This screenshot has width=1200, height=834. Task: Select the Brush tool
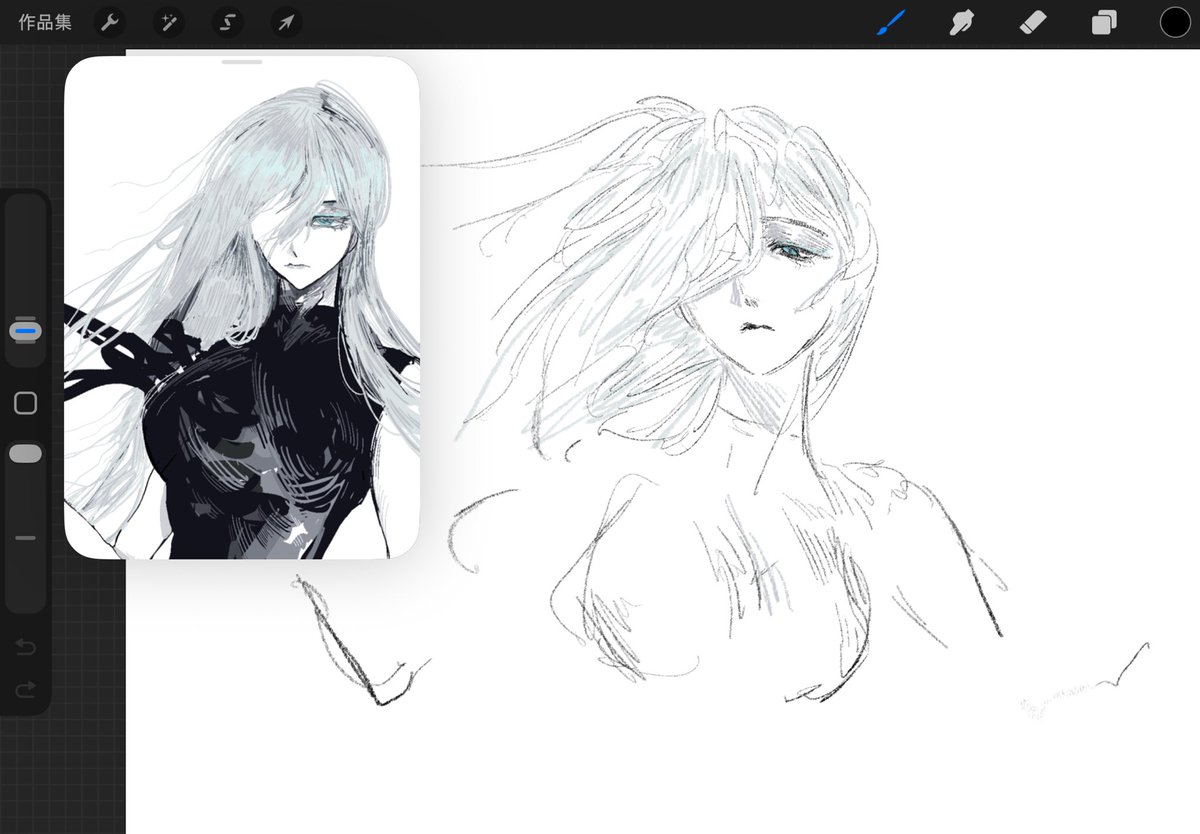(x=890, y=22)
